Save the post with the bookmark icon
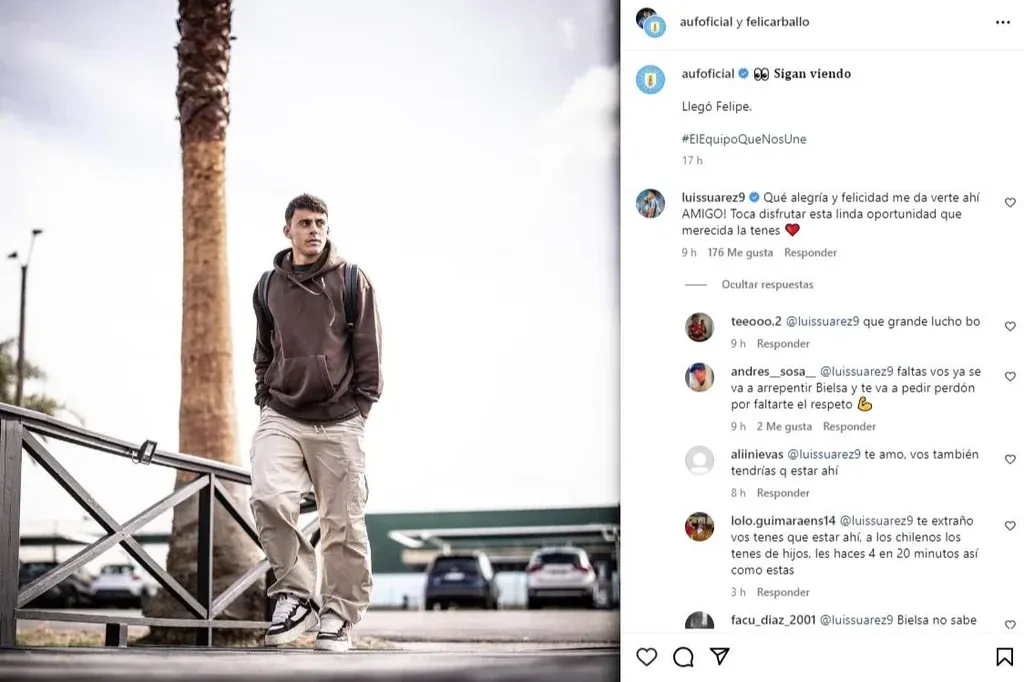The image size is (1024, 682). (1004, 657)
